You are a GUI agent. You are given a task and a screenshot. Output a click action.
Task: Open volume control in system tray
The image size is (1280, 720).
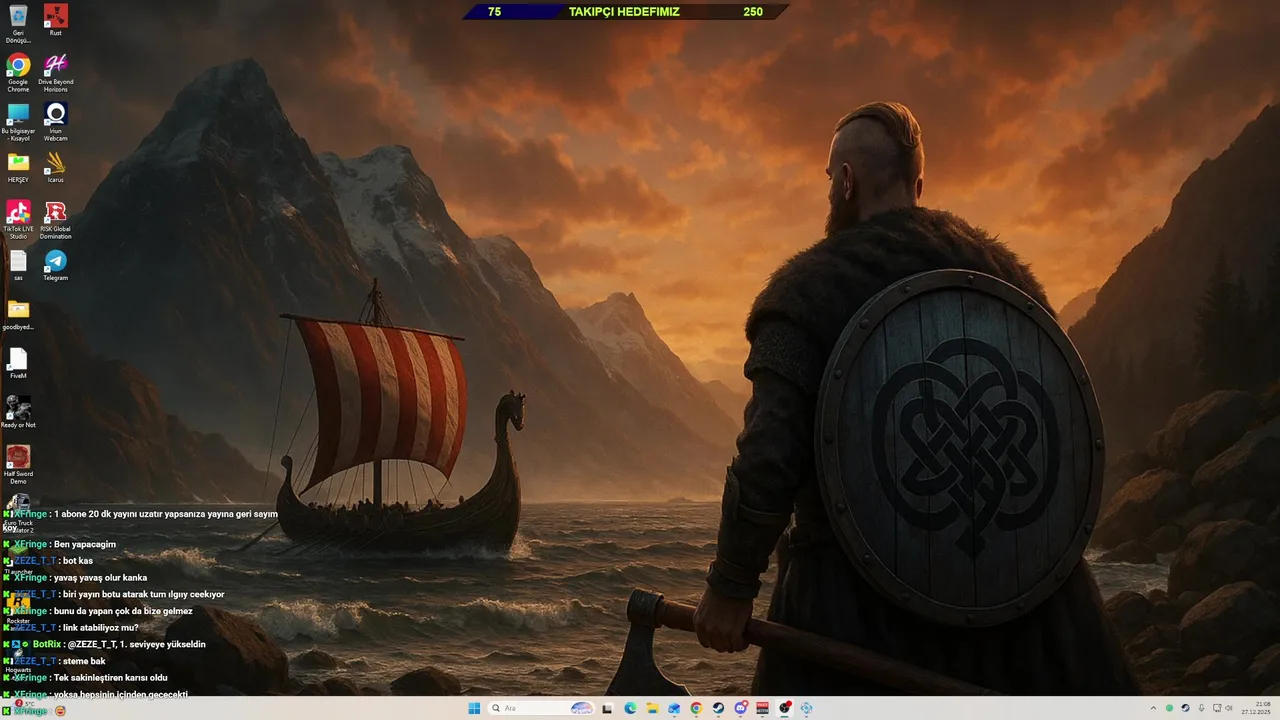pos(1229,708)
